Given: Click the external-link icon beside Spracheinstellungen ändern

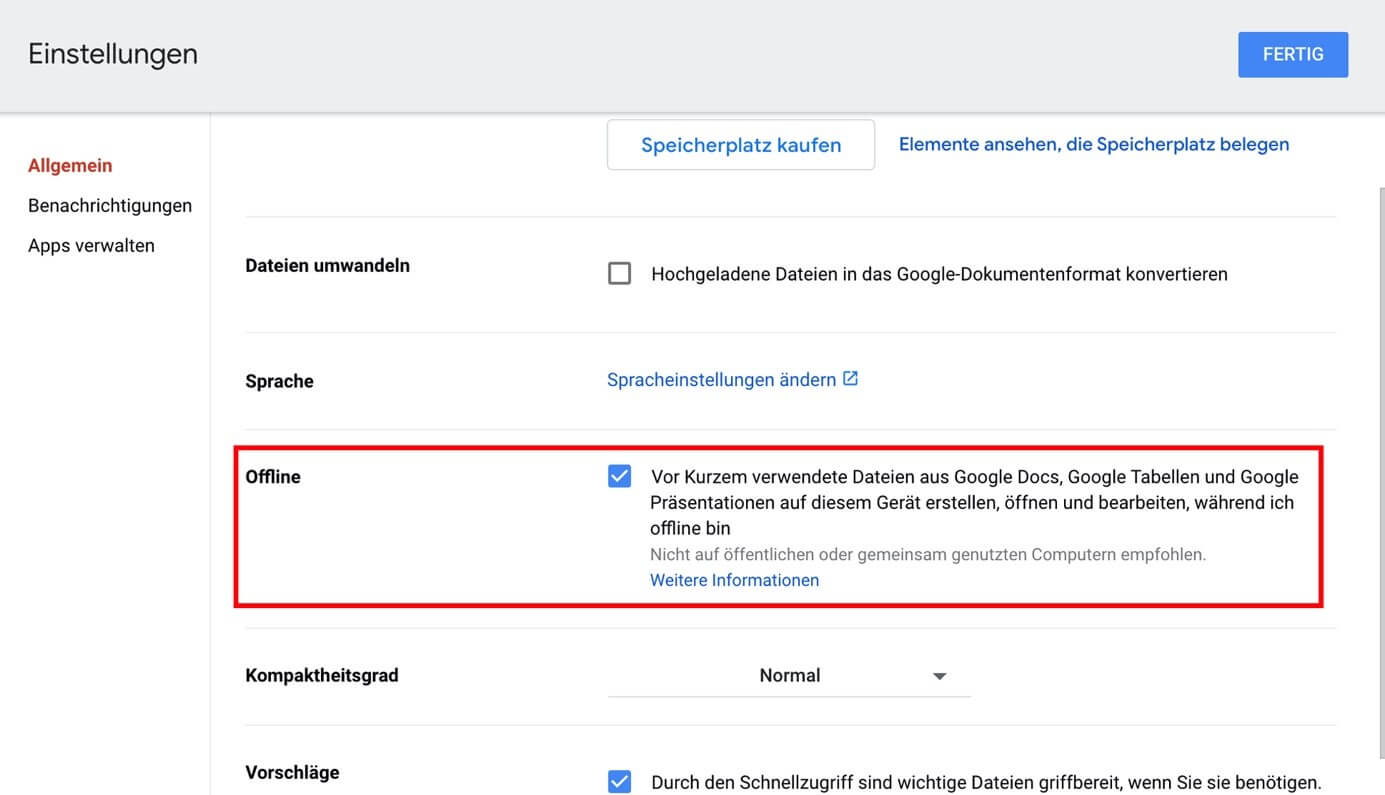Looking at the screenshot, I should coord(850,379).
